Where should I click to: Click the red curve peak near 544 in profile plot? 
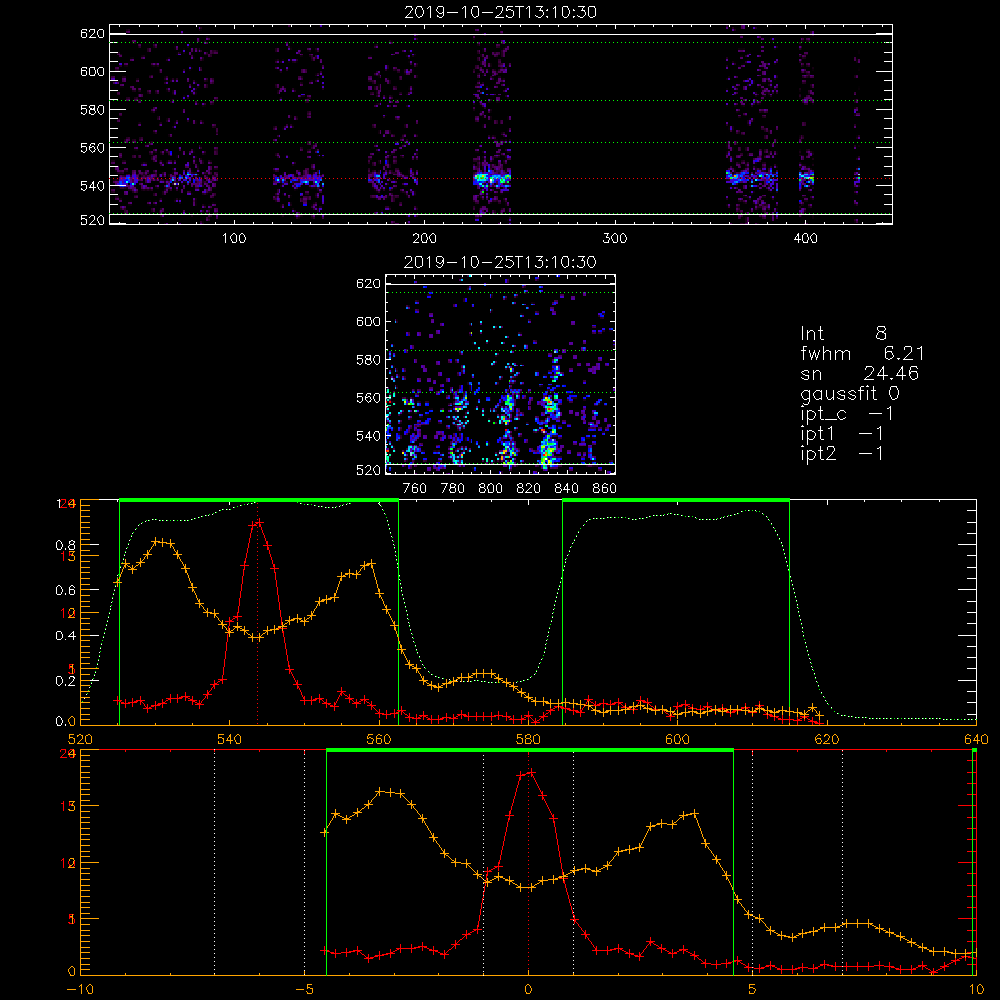click(258, 522)
